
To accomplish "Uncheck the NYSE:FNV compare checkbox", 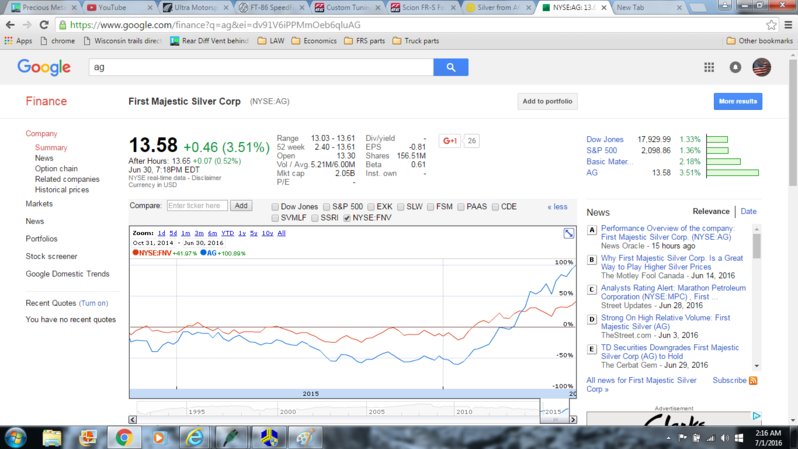I will pos(347,218).
